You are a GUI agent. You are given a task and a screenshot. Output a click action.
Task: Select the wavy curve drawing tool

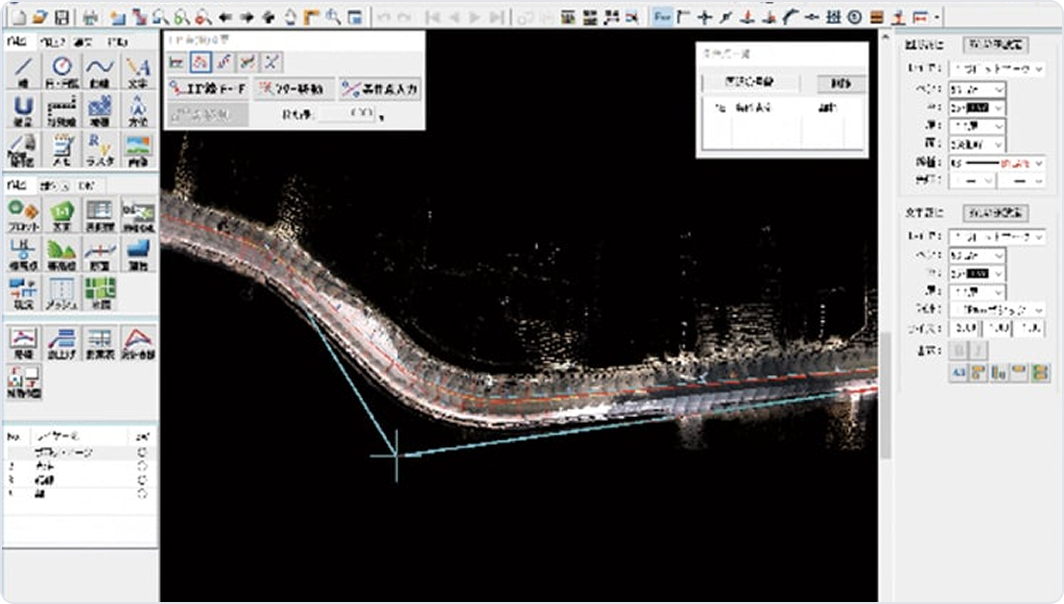(x=100, y=71)
